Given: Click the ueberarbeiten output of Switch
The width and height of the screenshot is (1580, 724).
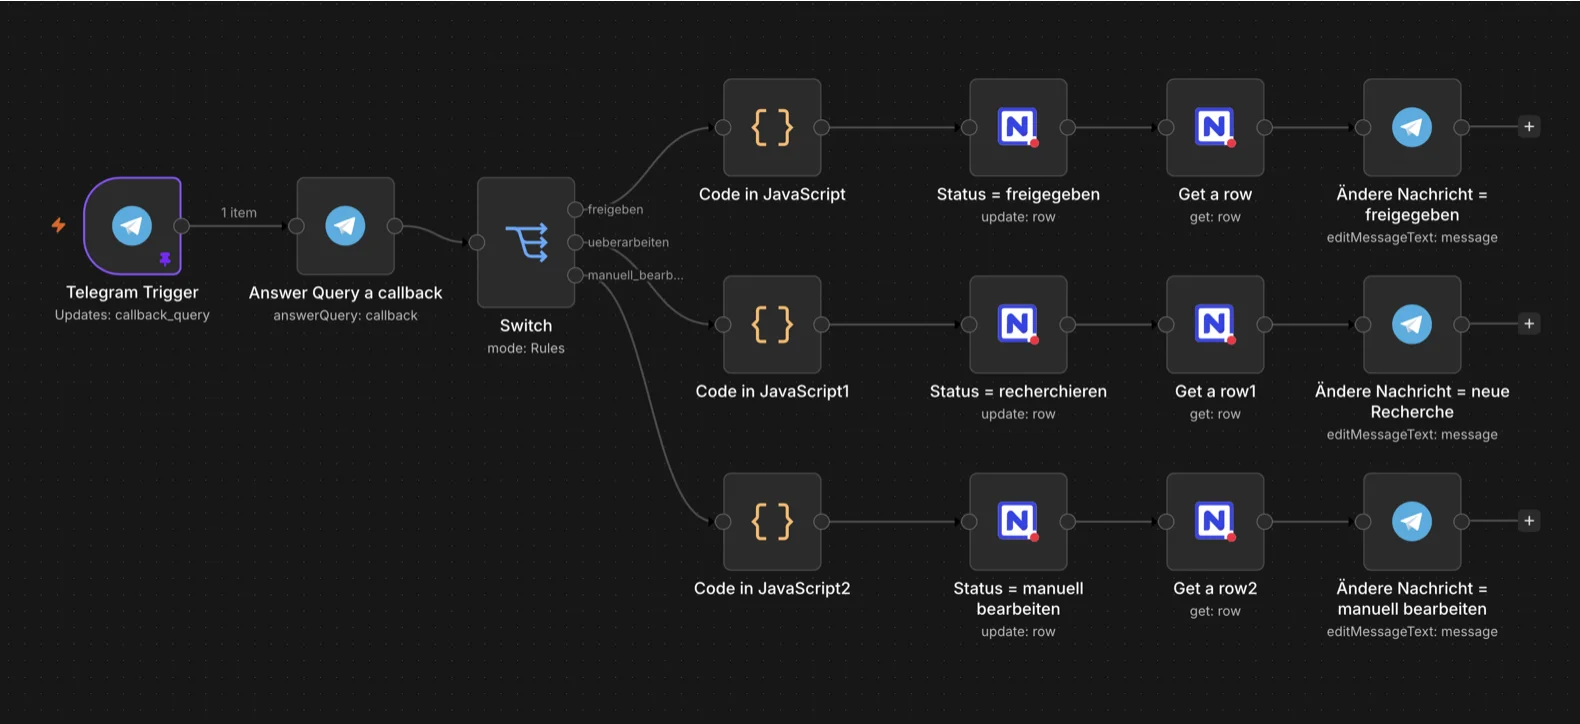Looking at the screenshot, I should (x=575, y=242).
